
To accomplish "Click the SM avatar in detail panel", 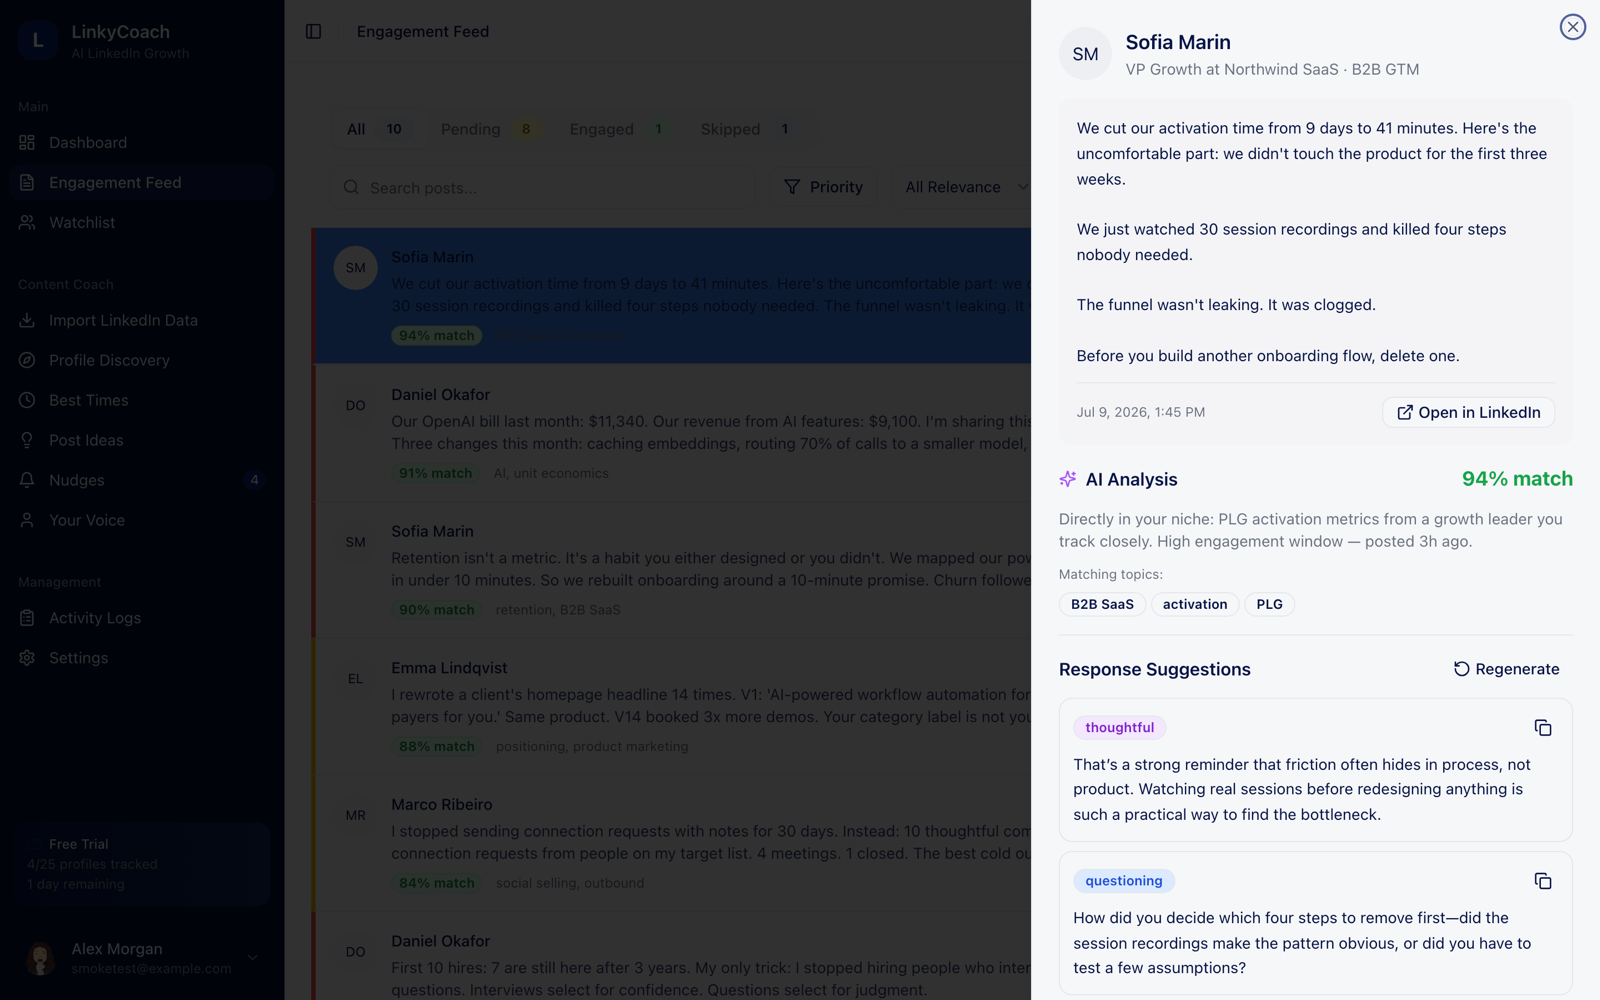I will 1085,54.
